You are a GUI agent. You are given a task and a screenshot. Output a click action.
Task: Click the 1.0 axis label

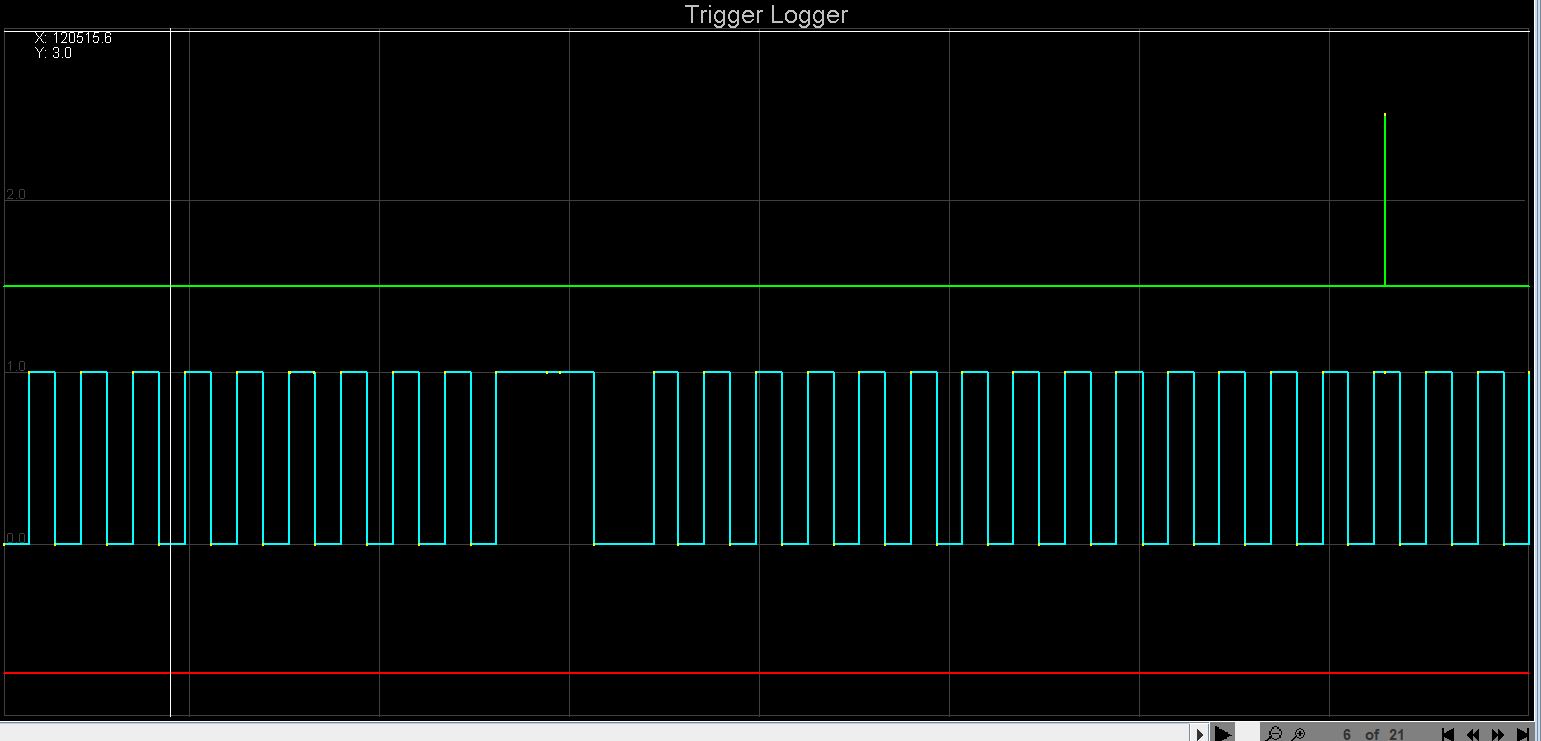[15, 367]
